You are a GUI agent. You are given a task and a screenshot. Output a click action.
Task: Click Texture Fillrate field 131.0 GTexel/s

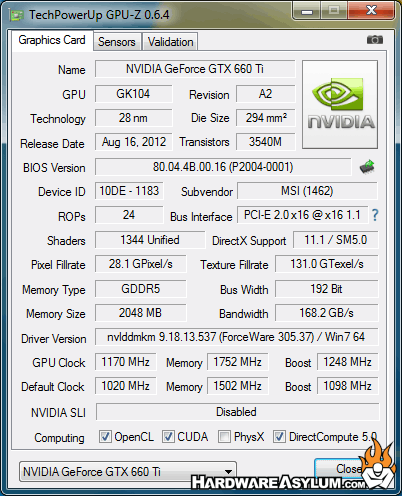[327, 264]
